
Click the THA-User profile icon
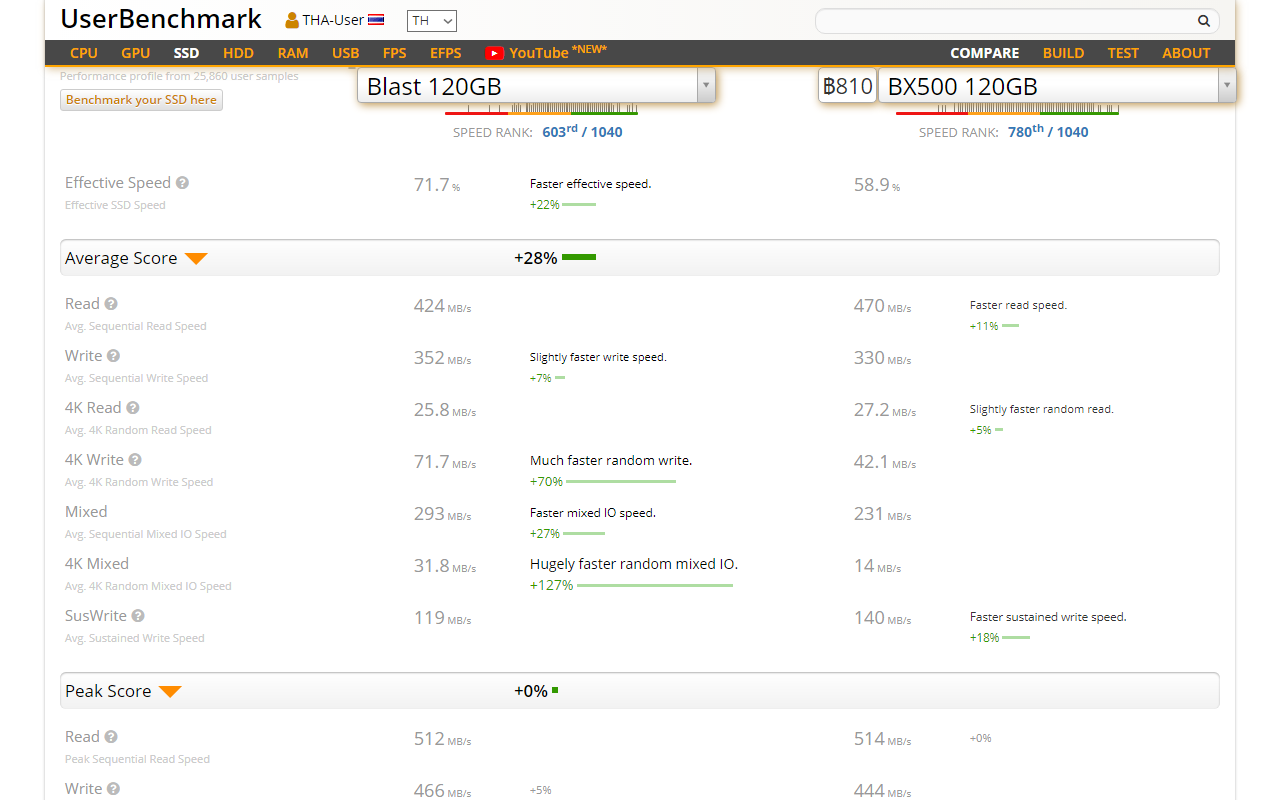click(292, 20)
